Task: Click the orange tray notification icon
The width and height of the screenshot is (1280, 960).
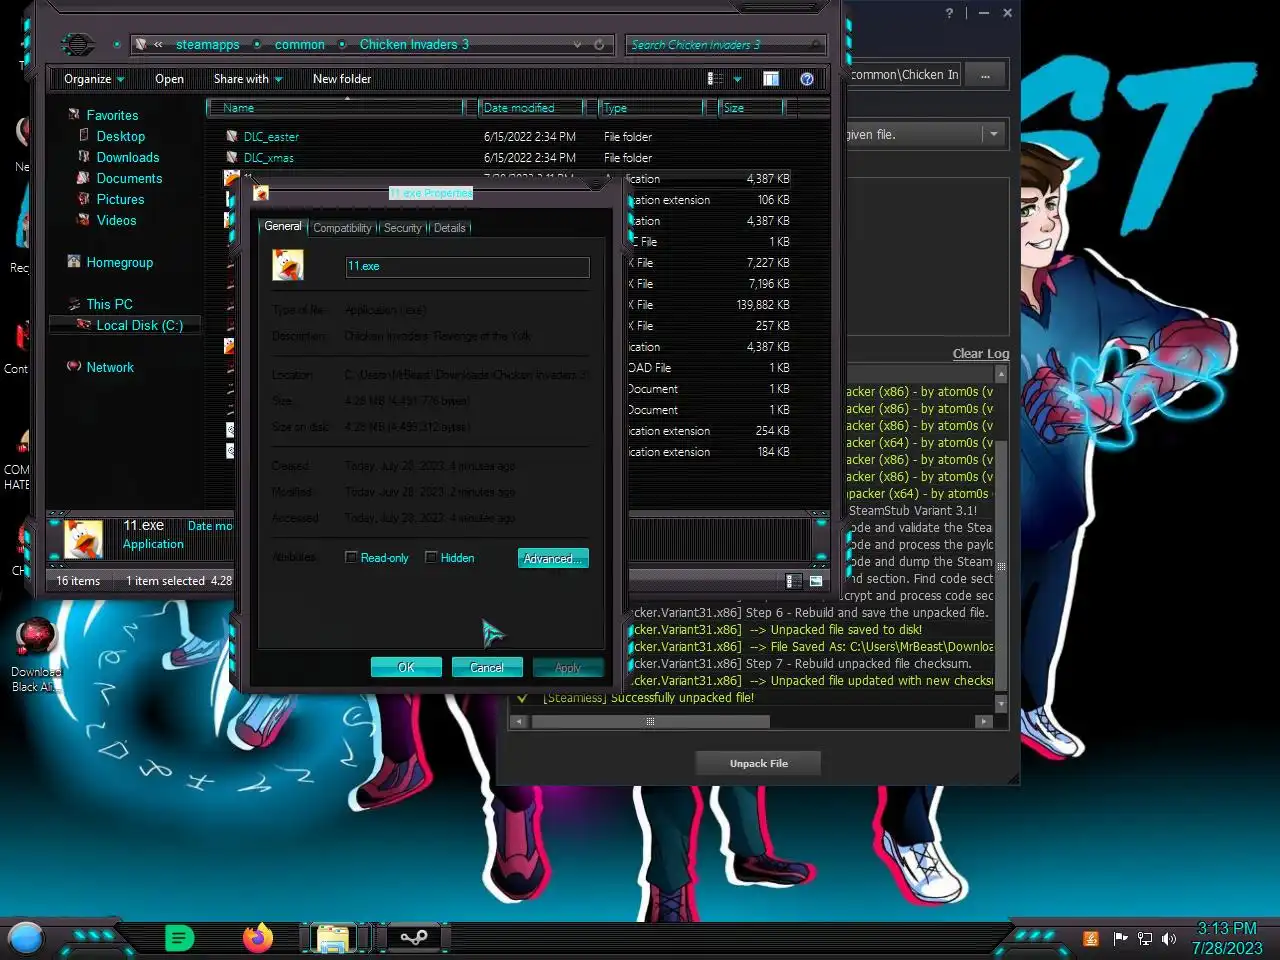Action: (x=1091, y=938)
